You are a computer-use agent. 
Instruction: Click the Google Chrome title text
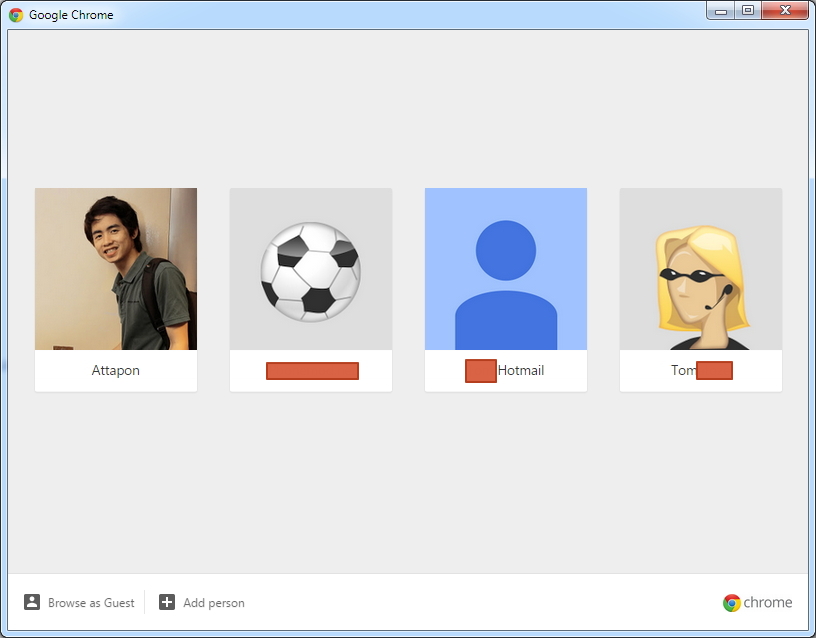coord(71,15)
